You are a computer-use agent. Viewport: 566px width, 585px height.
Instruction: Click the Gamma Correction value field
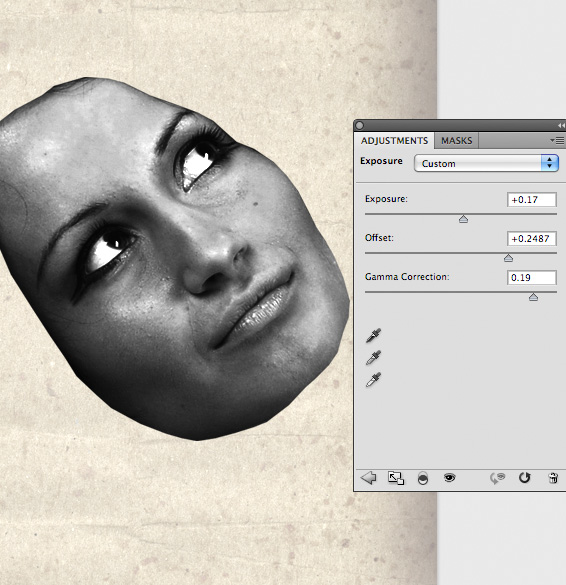click(532, 278)
